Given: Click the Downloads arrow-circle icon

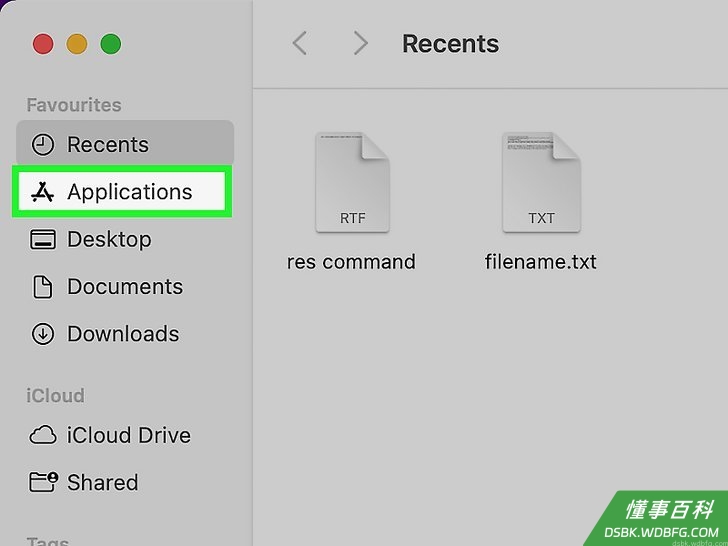Looking at the screenshot, I should [43, 334].
